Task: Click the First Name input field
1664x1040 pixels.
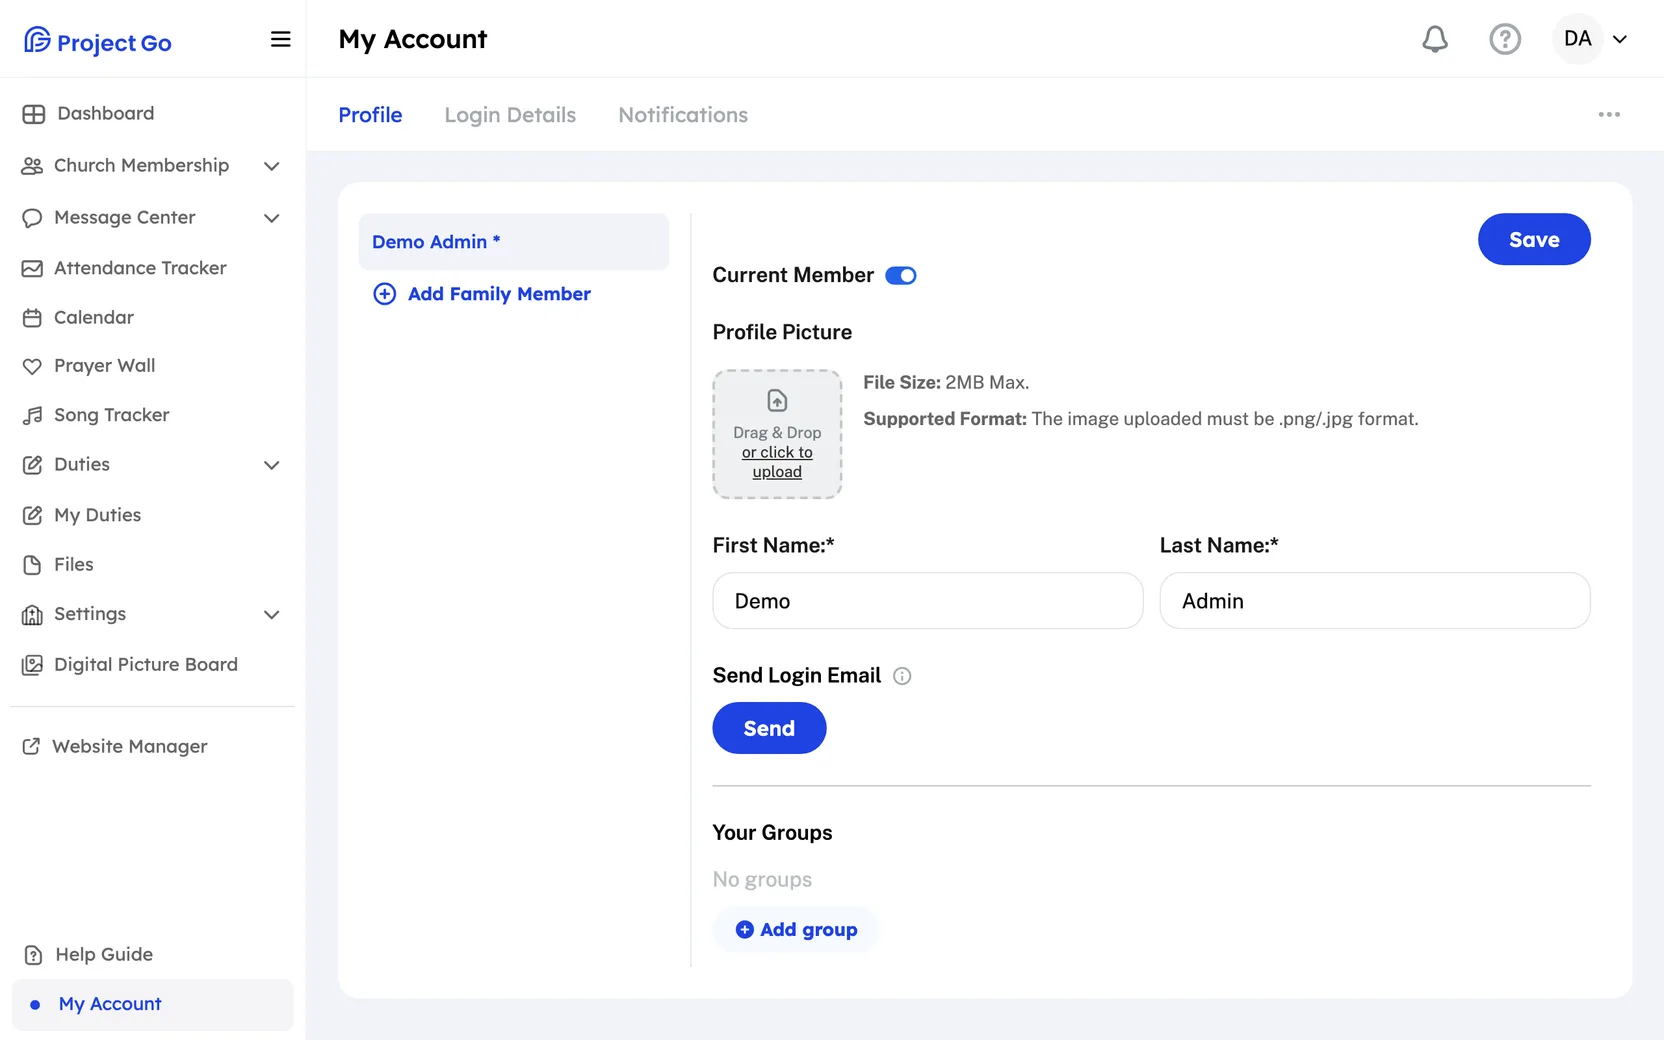Action: 928,601
